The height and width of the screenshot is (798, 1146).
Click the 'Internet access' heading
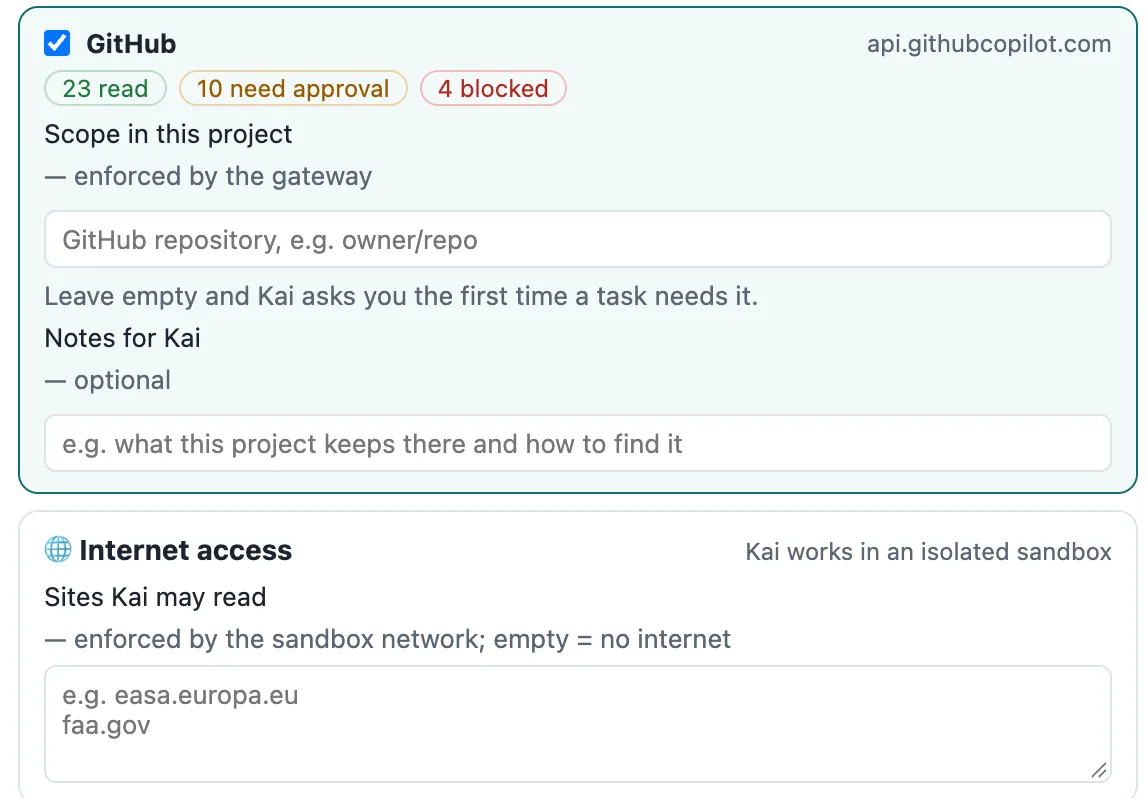(x=186, y=550)
